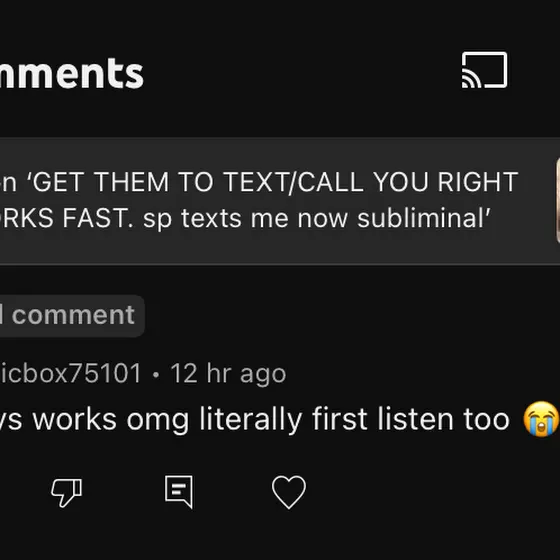Click the words 'RKS FAST.' in the banner

66,218
